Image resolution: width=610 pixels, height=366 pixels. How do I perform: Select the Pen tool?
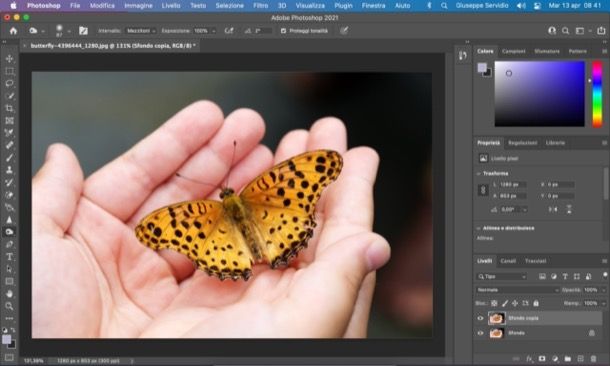(9, 244)
